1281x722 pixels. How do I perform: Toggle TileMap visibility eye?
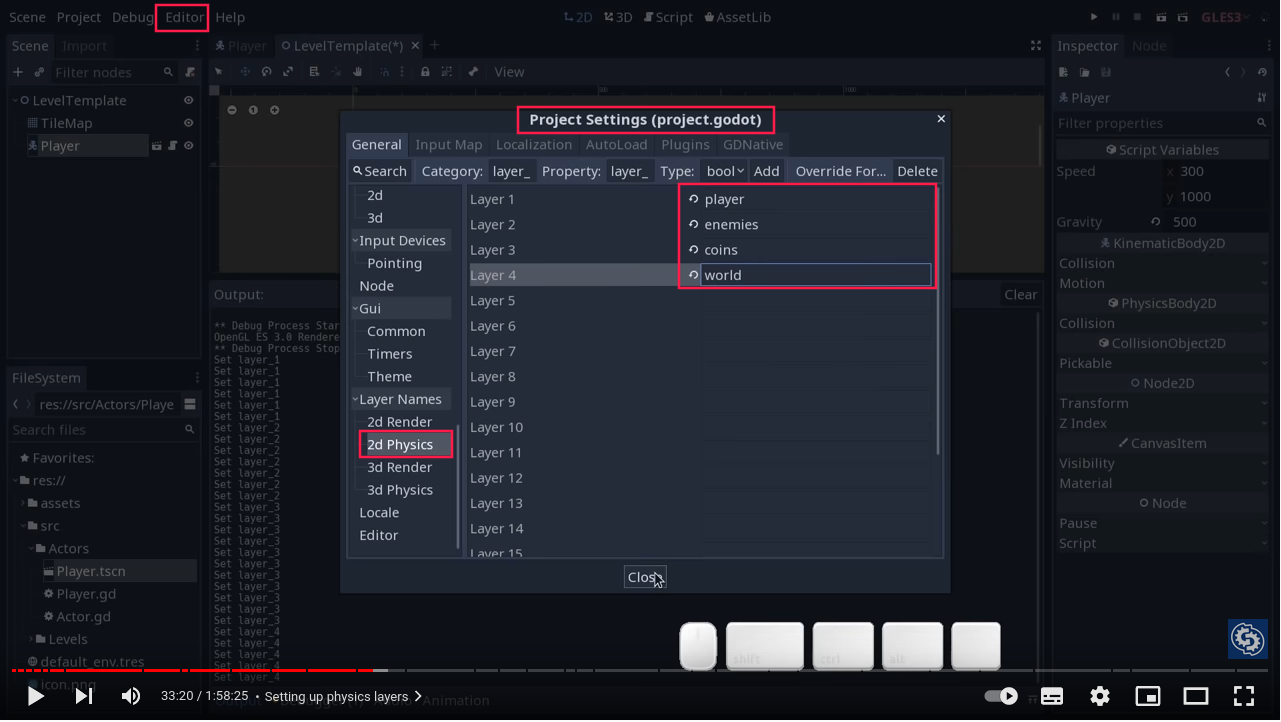pos(188,123)
